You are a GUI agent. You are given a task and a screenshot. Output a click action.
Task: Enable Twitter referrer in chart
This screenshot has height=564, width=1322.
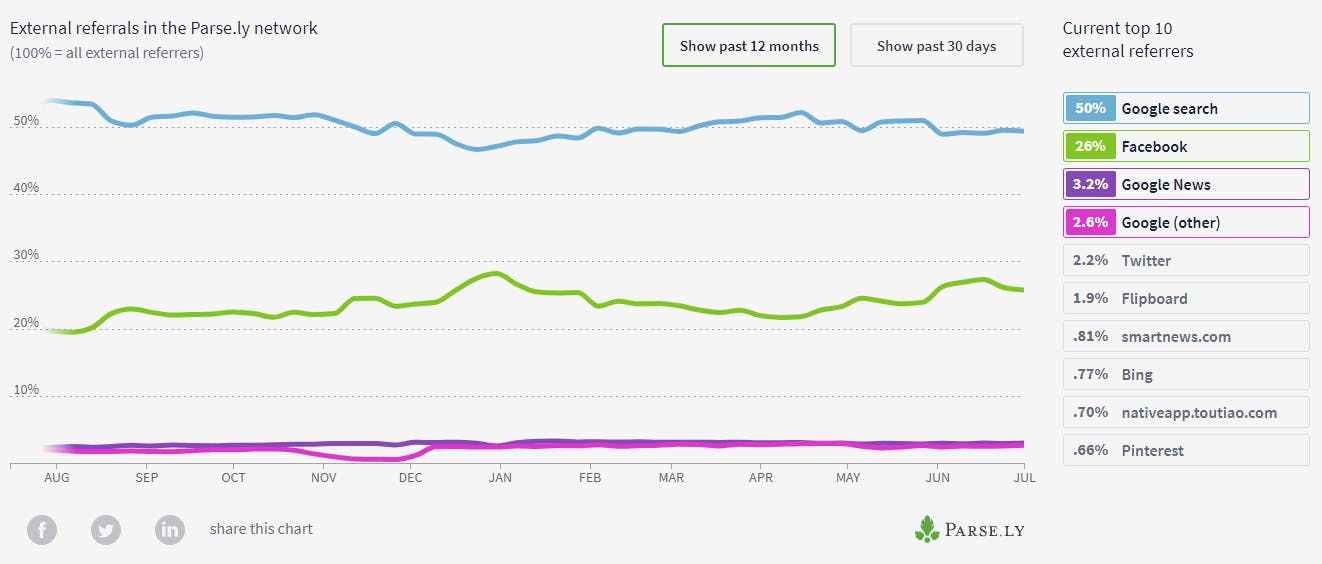coord(1186,260)
